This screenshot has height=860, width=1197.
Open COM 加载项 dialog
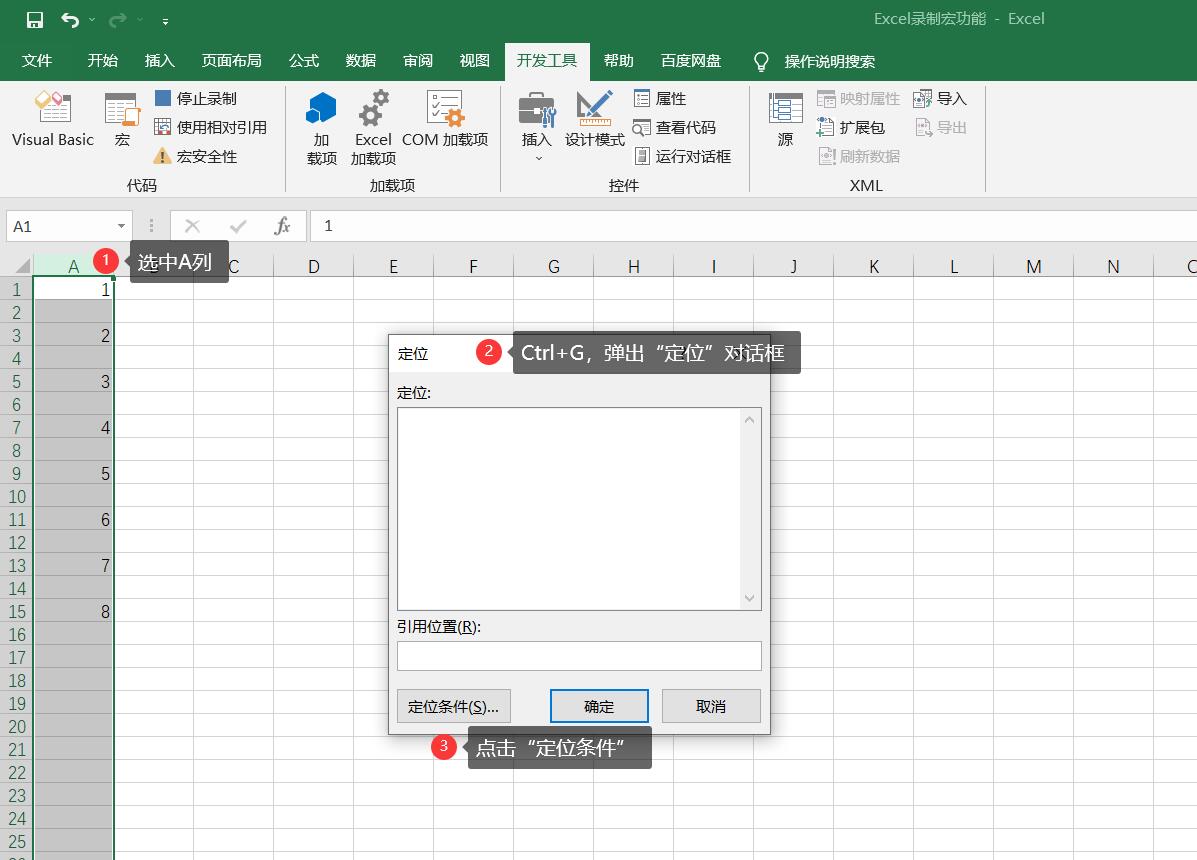(445, 118)
